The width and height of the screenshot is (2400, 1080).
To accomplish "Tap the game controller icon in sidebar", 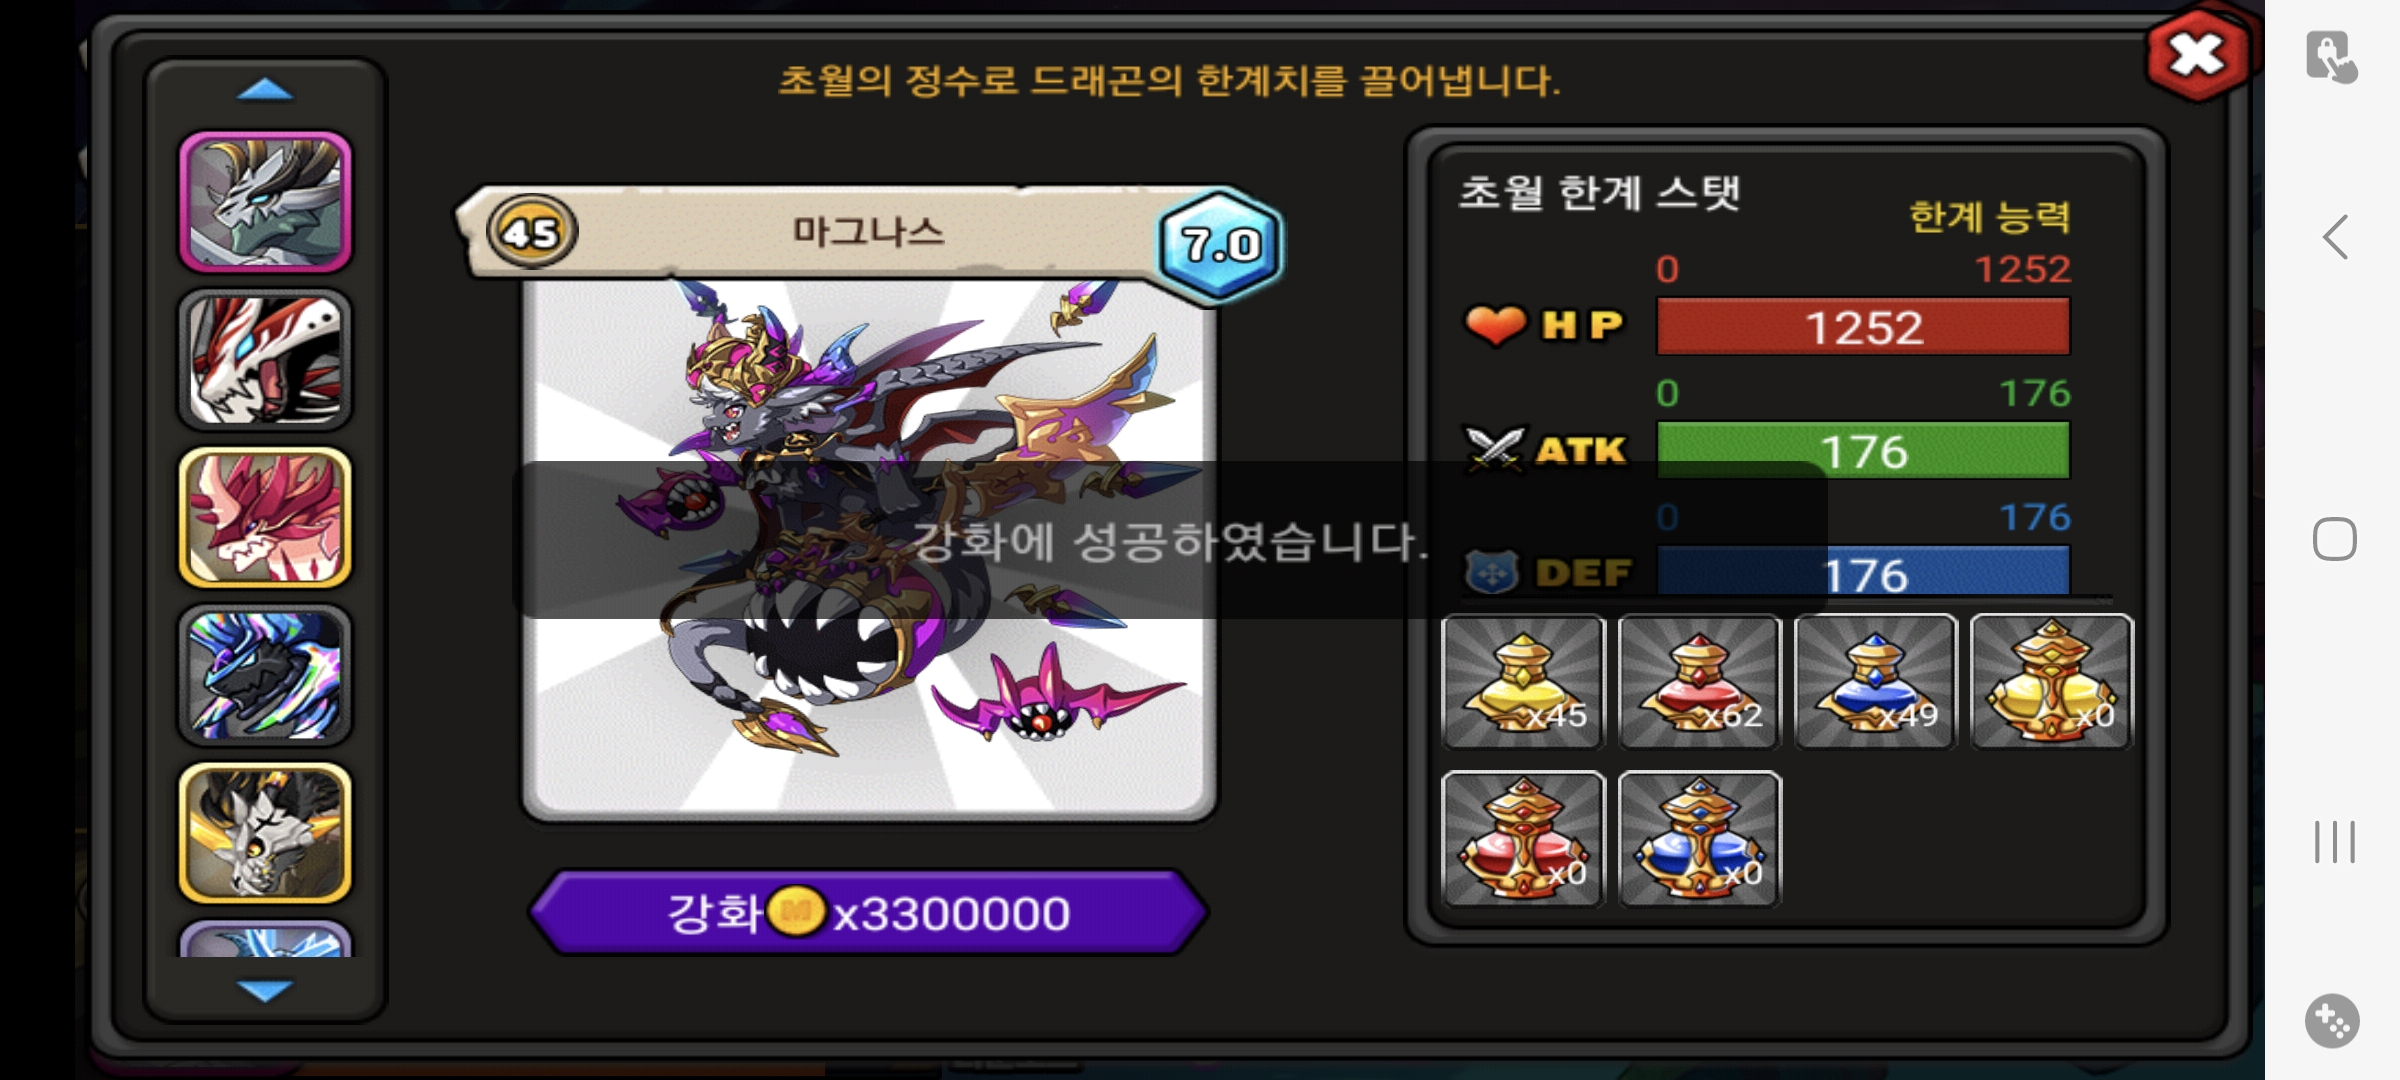I will pyautogui.click(x=2332, y=1021).
